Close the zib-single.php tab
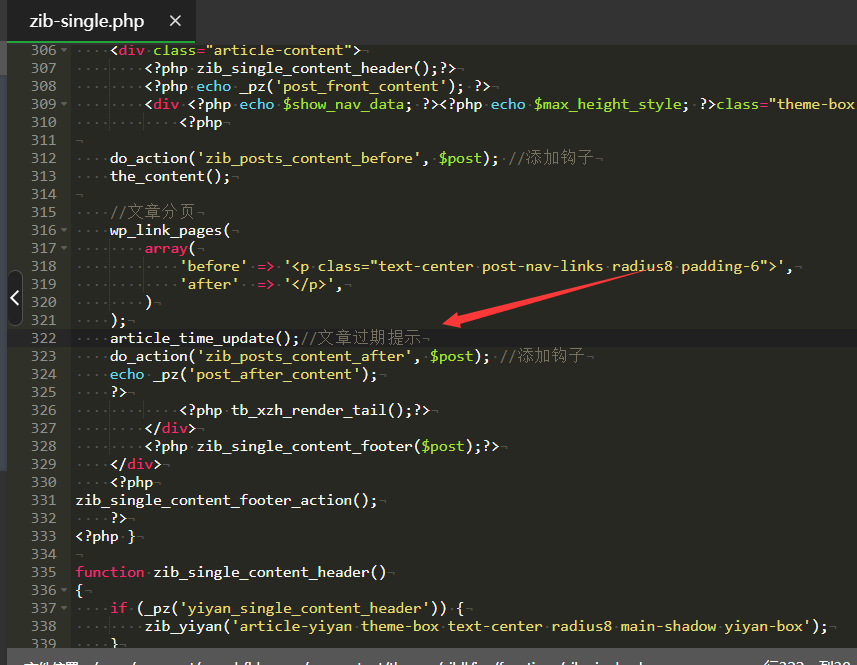 (x=175, y=21)
